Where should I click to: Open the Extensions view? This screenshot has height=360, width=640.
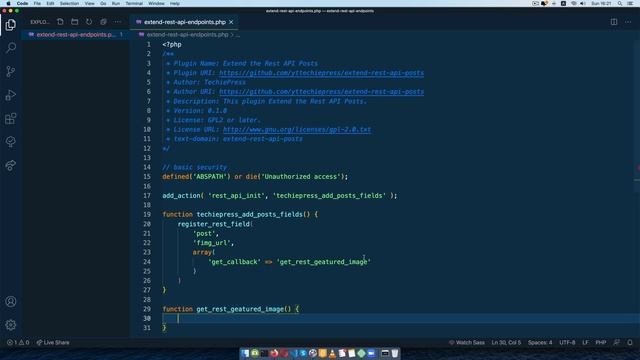coord(11,119)
